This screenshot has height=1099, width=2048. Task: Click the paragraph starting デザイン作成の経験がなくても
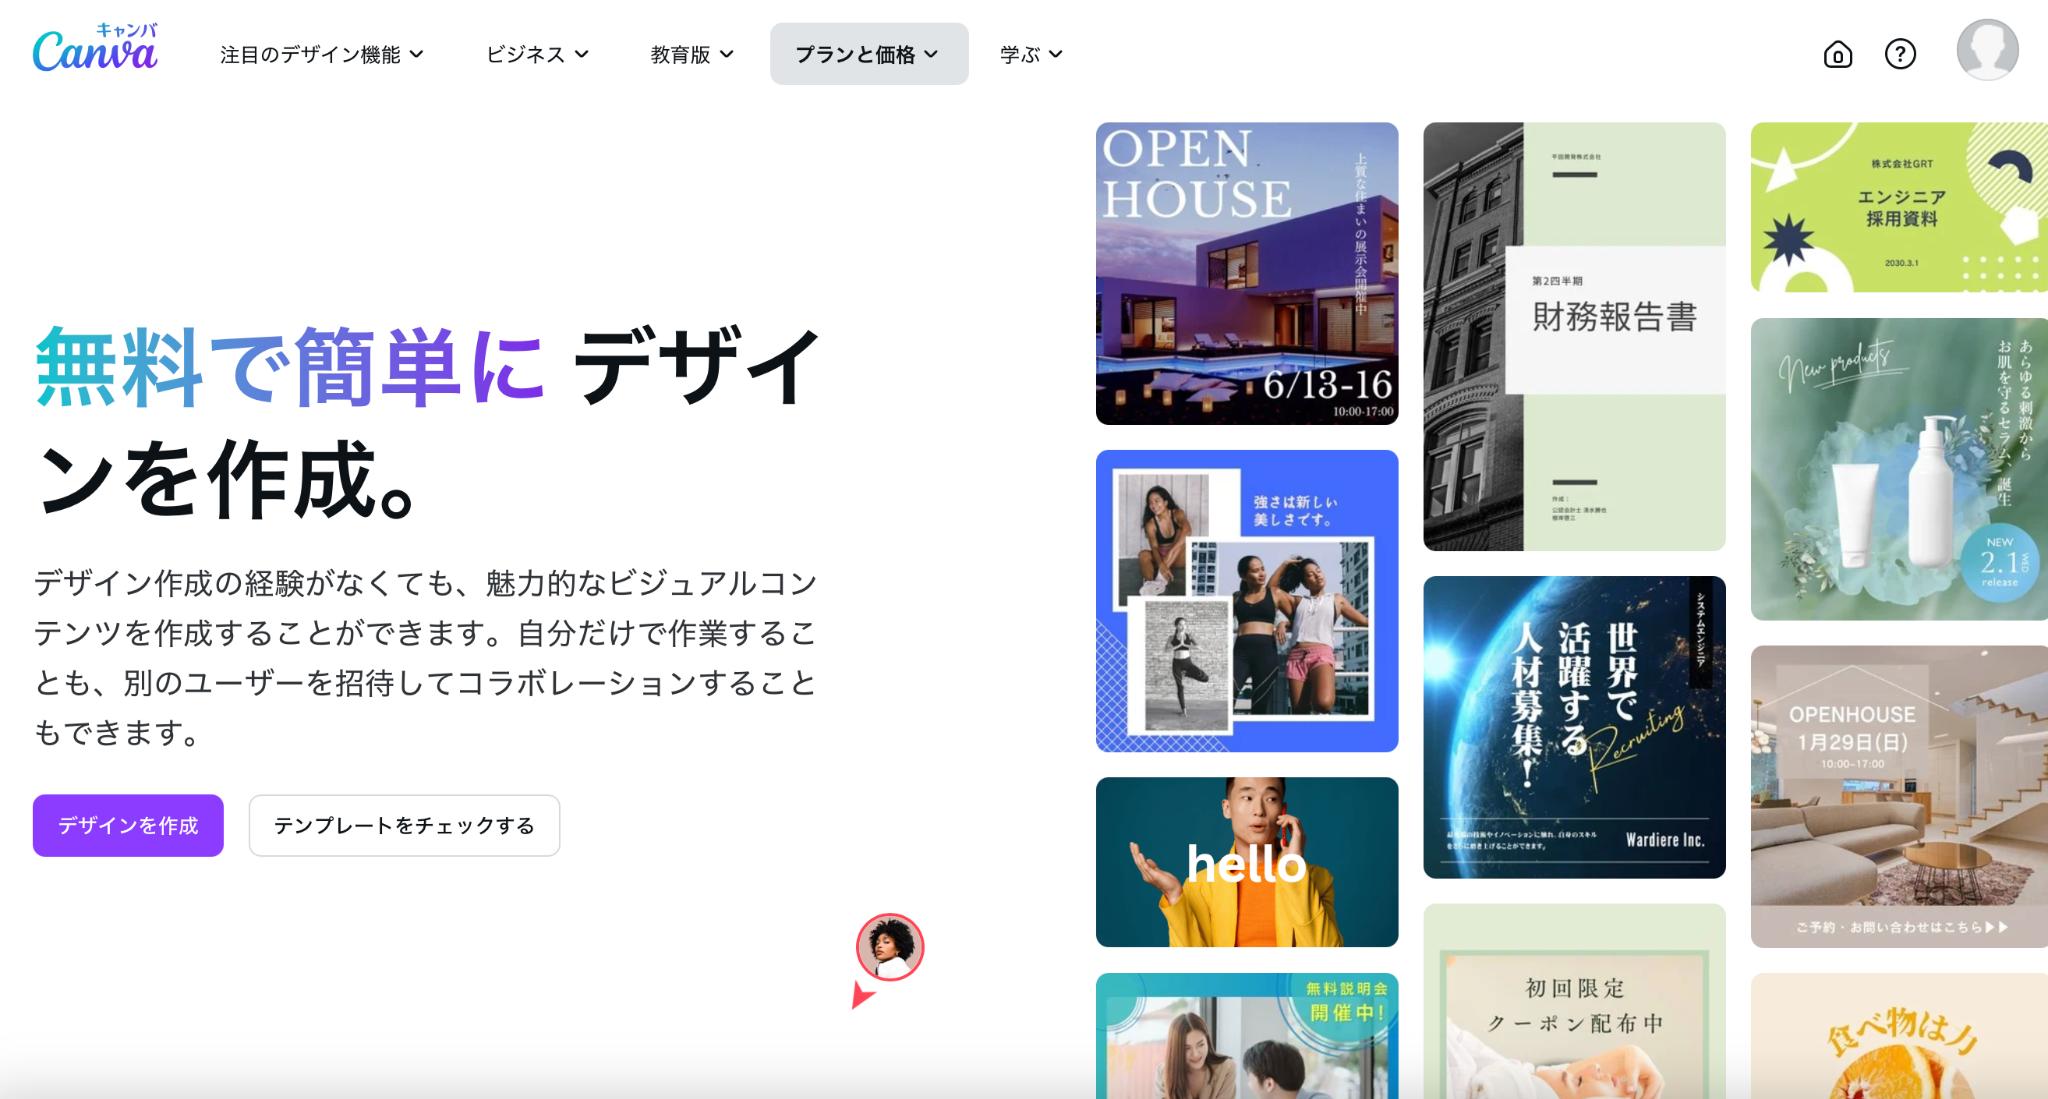tap(426, 658)
